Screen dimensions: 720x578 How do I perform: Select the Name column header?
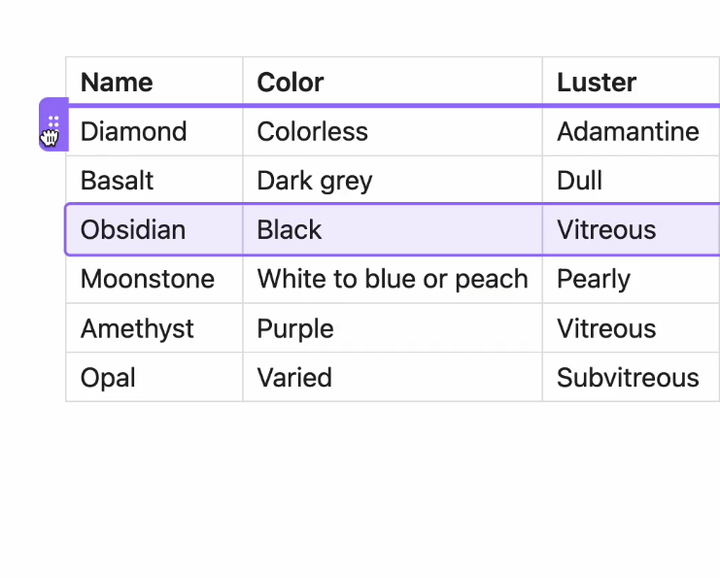tap(117, 82)
